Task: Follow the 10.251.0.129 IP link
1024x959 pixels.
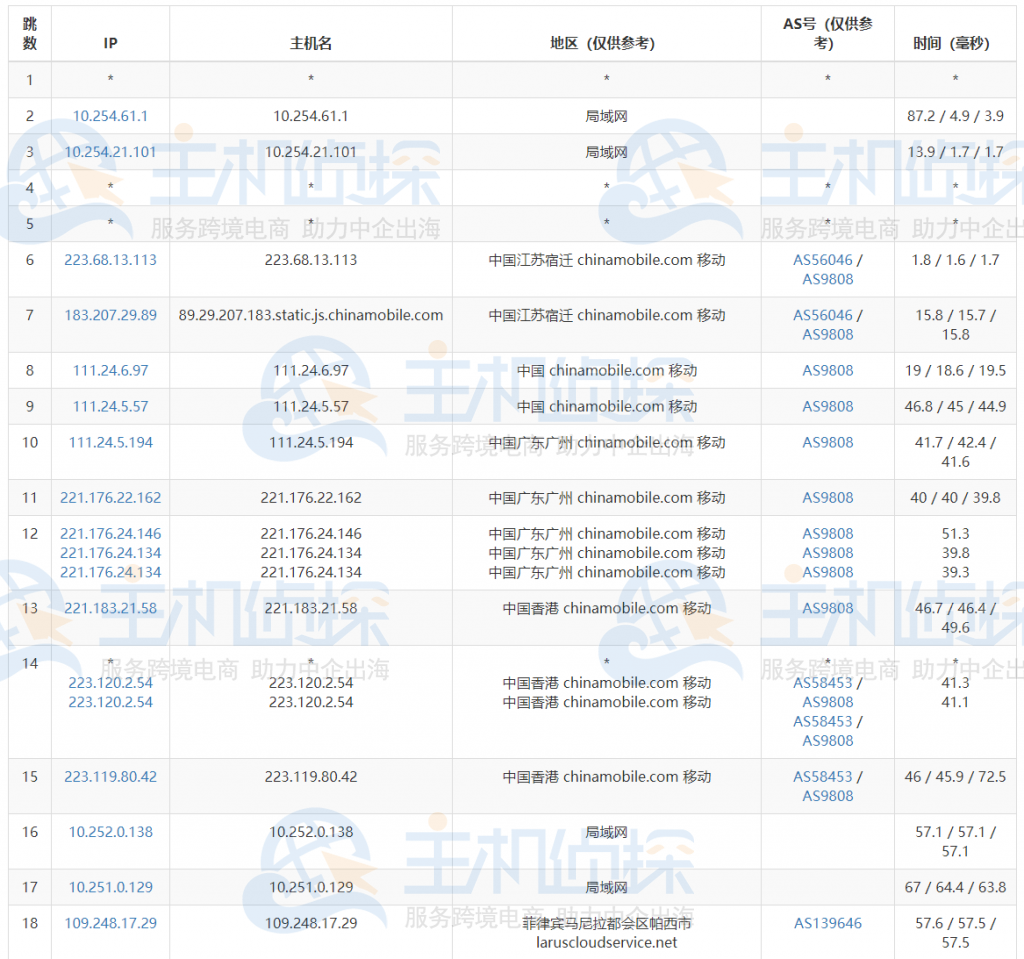Action: pos(110,888)
